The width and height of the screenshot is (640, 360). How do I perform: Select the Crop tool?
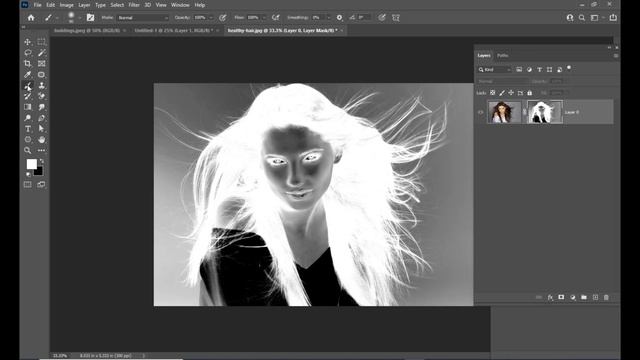click(28, 64)
